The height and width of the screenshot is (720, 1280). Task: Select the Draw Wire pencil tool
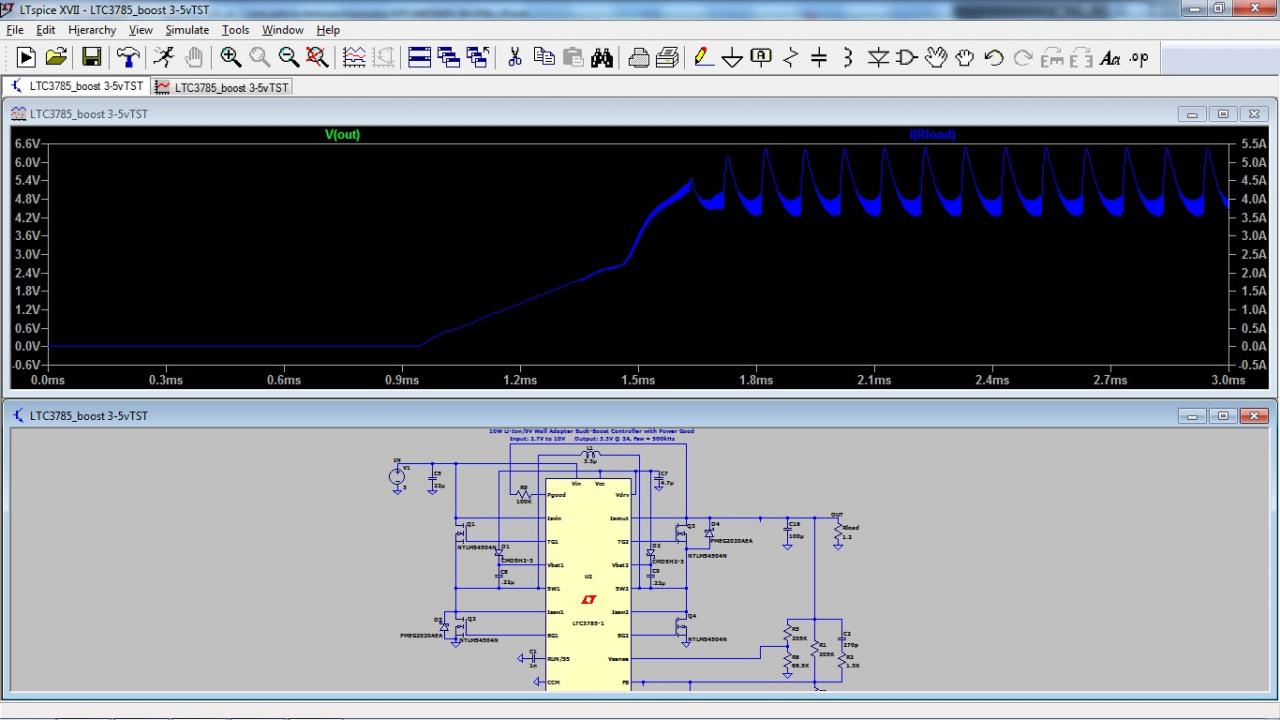pos(704,58)
